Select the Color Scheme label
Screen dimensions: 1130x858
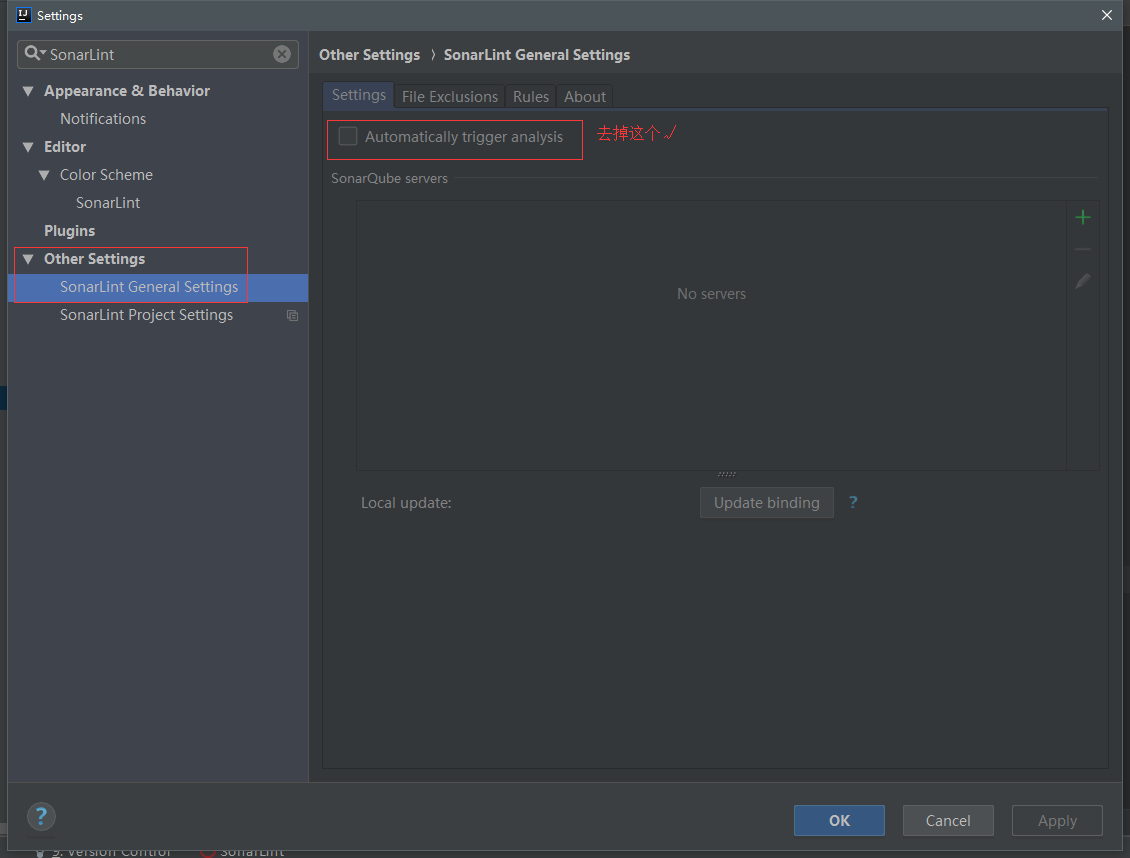click(106, 175)
